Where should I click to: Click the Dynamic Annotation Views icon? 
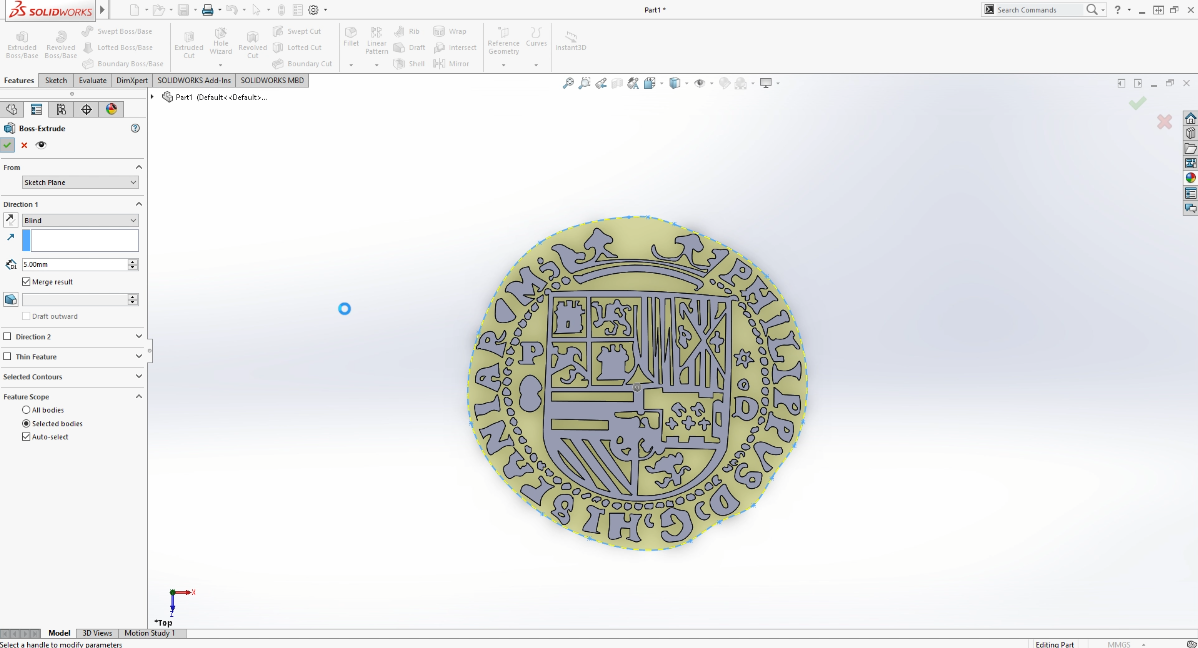click(633, 83)
